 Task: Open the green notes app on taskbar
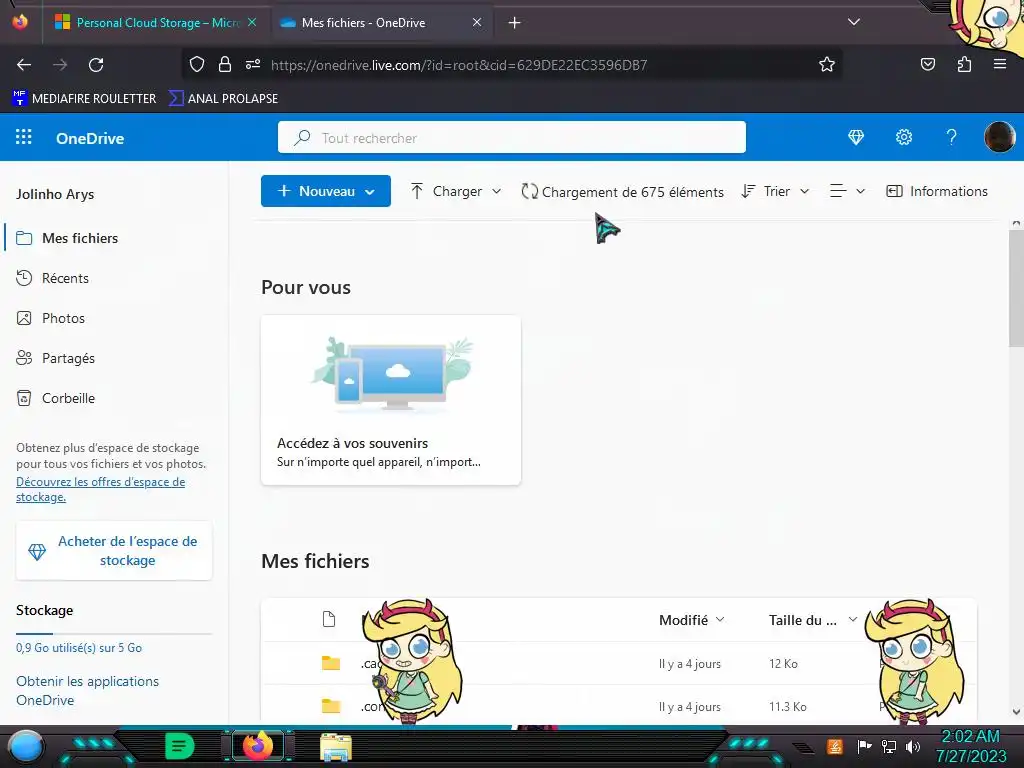click(180, 746)
